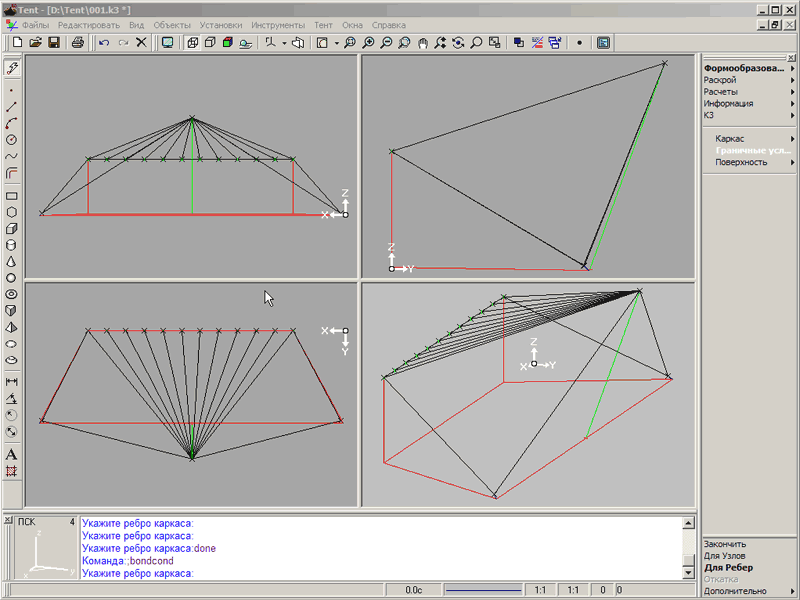
Task: Print the drawing using the printer icon
Action: pyautogui.click(x=78, y=43)
